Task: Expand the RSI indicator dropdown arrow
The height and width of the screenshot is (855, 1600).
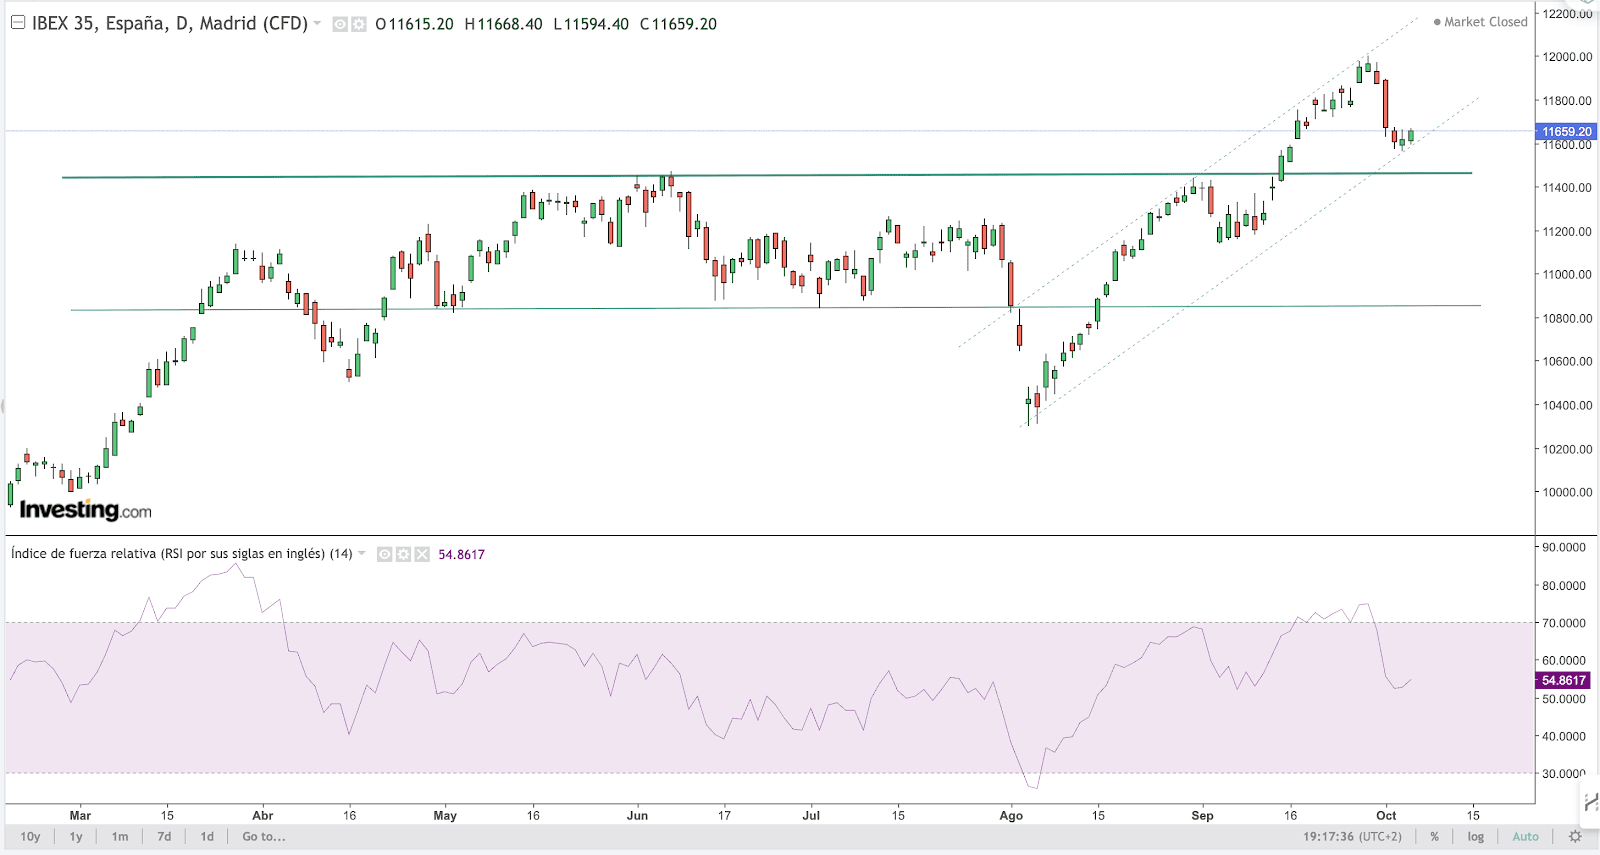Action: pos(362,553)
